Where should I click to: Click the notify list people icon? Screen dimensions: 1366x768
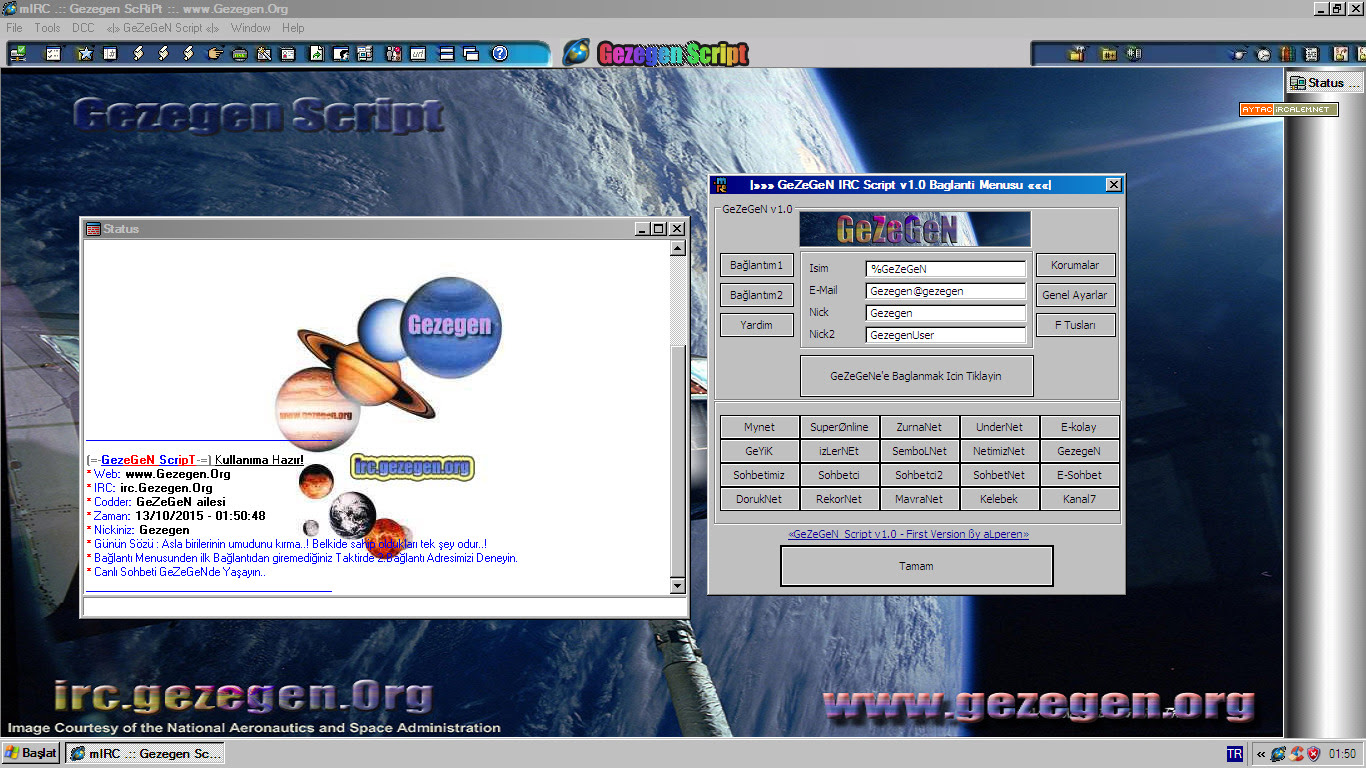[x=393, y=54]
